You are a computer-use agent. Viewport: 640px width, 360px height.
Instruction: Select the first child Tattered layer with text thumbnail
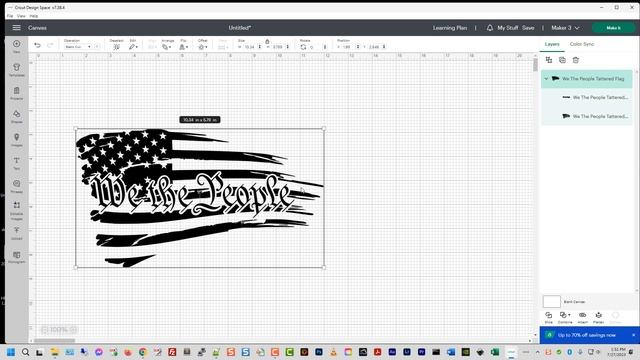click(x=587, y=98)
